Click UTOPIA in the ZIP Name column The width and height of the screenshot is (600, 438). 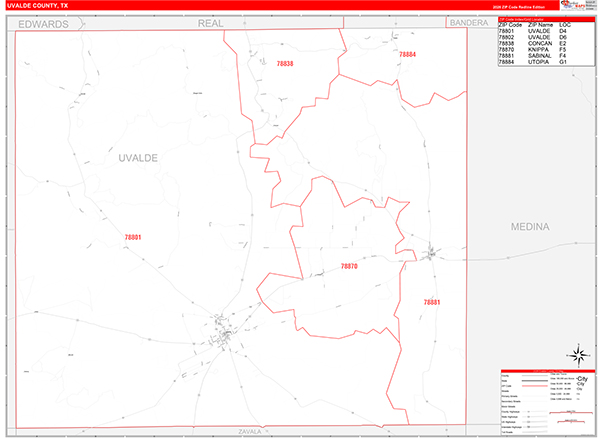pyautogui.click(x=538, y=62)
